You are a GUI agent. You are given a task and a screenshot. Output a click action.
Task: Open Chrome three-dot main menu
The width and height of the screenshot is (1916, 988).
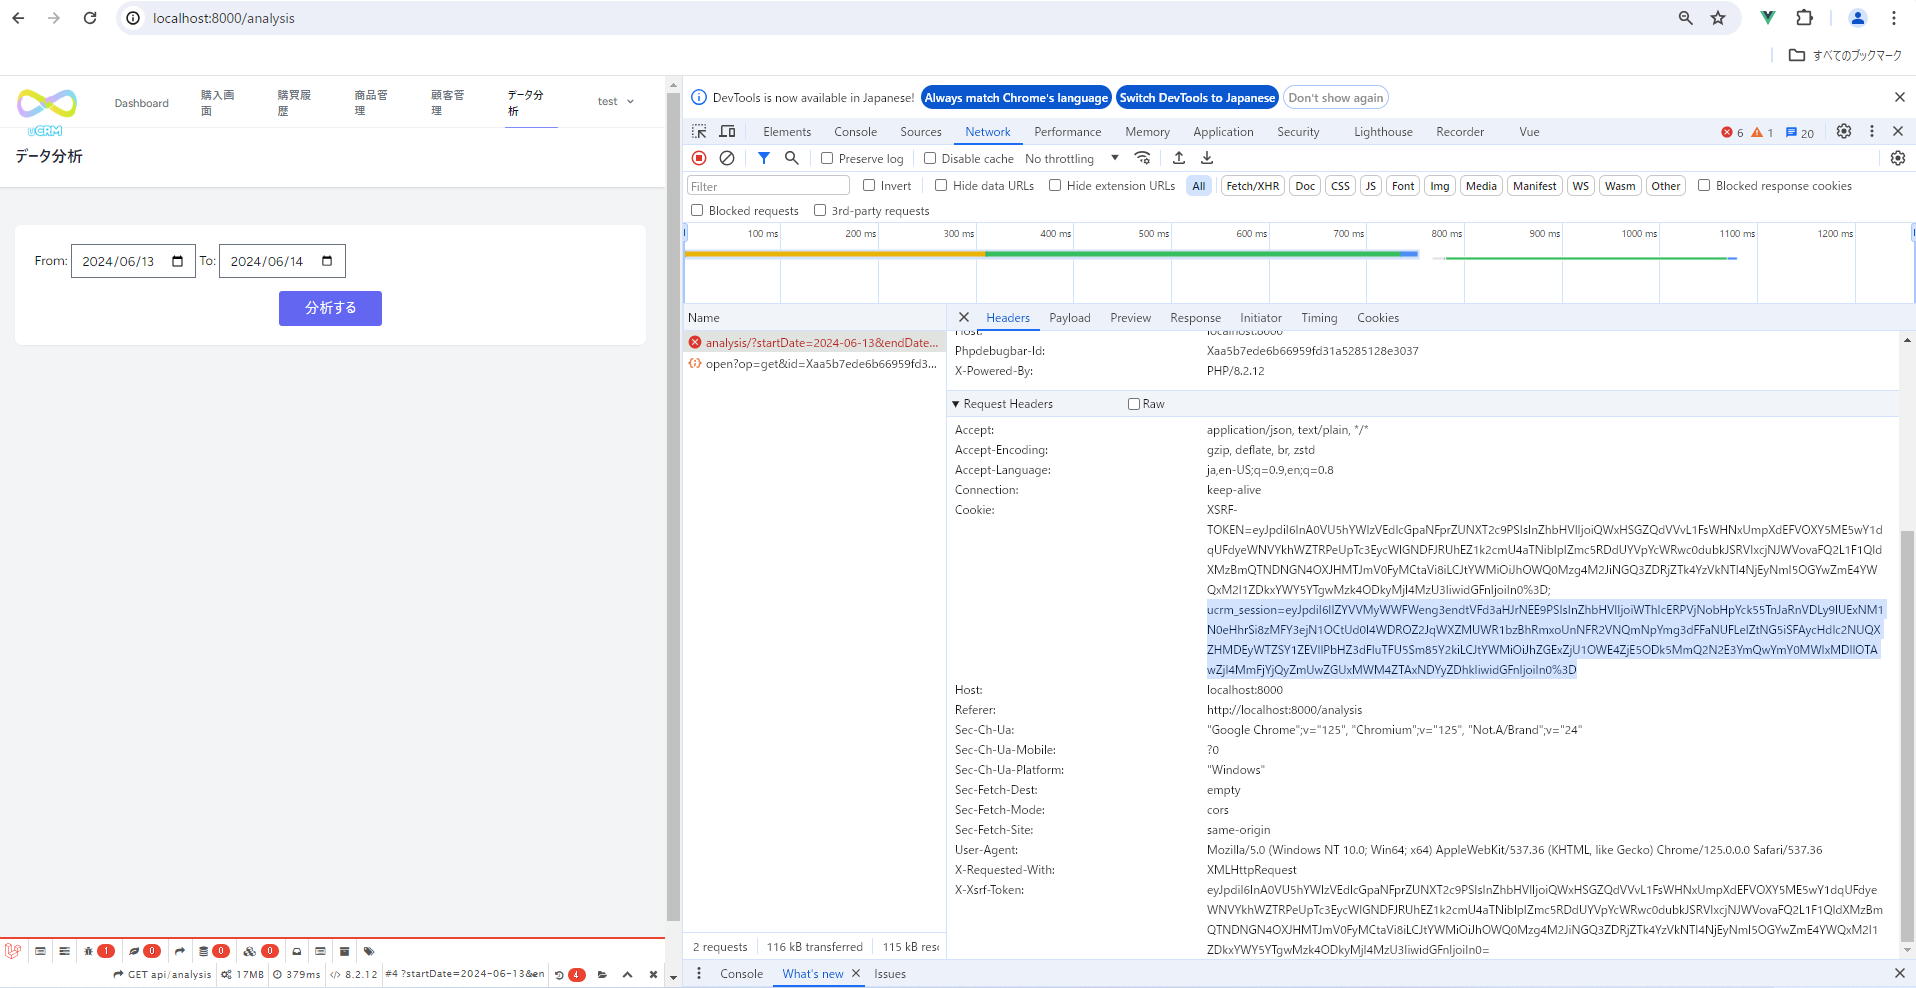click(x=1894, y=18)
